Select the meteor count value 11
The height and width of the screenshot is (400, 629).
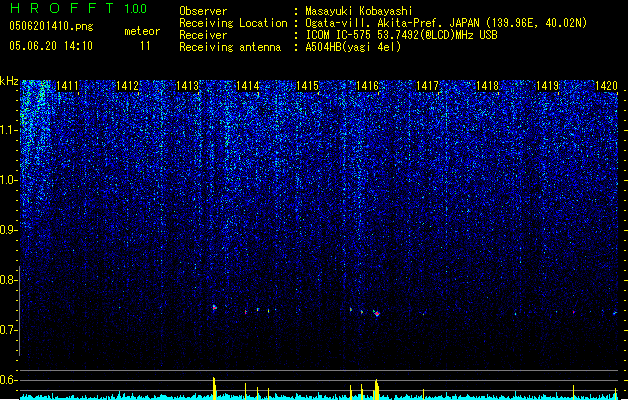145,46
